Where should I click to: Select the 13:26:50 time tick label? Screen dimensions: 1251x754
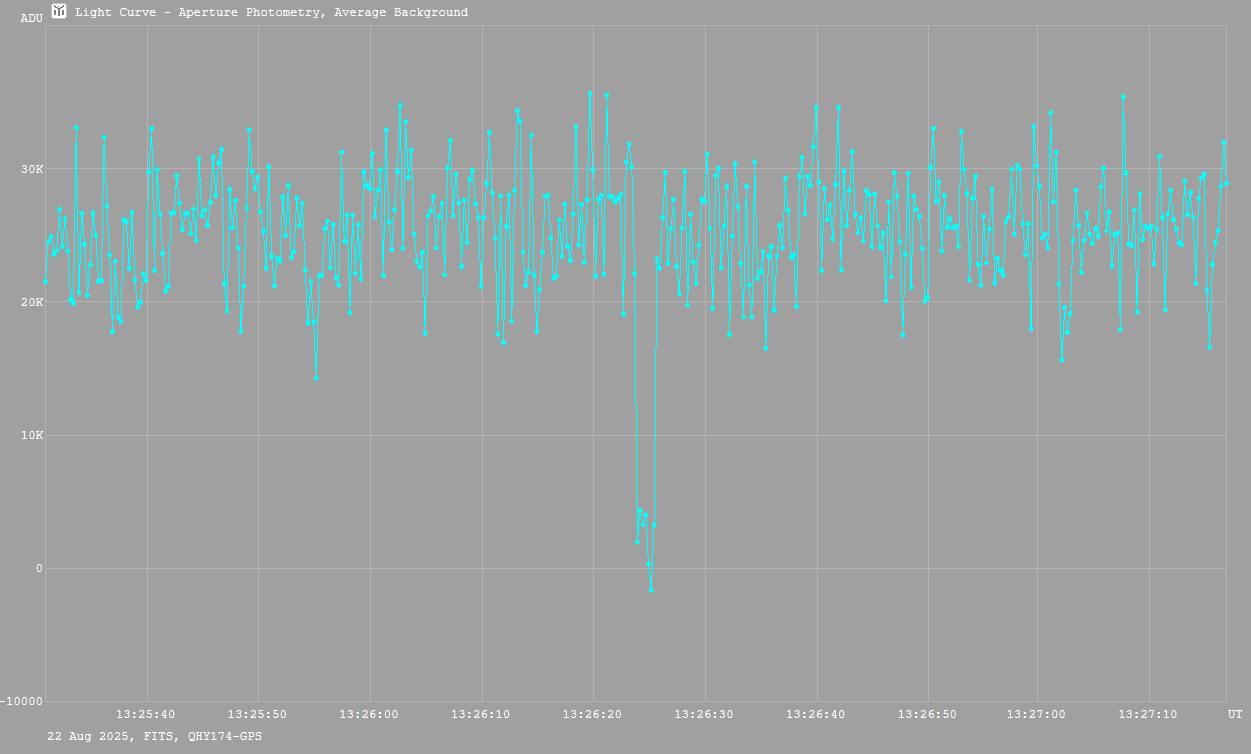coord(928,714)
